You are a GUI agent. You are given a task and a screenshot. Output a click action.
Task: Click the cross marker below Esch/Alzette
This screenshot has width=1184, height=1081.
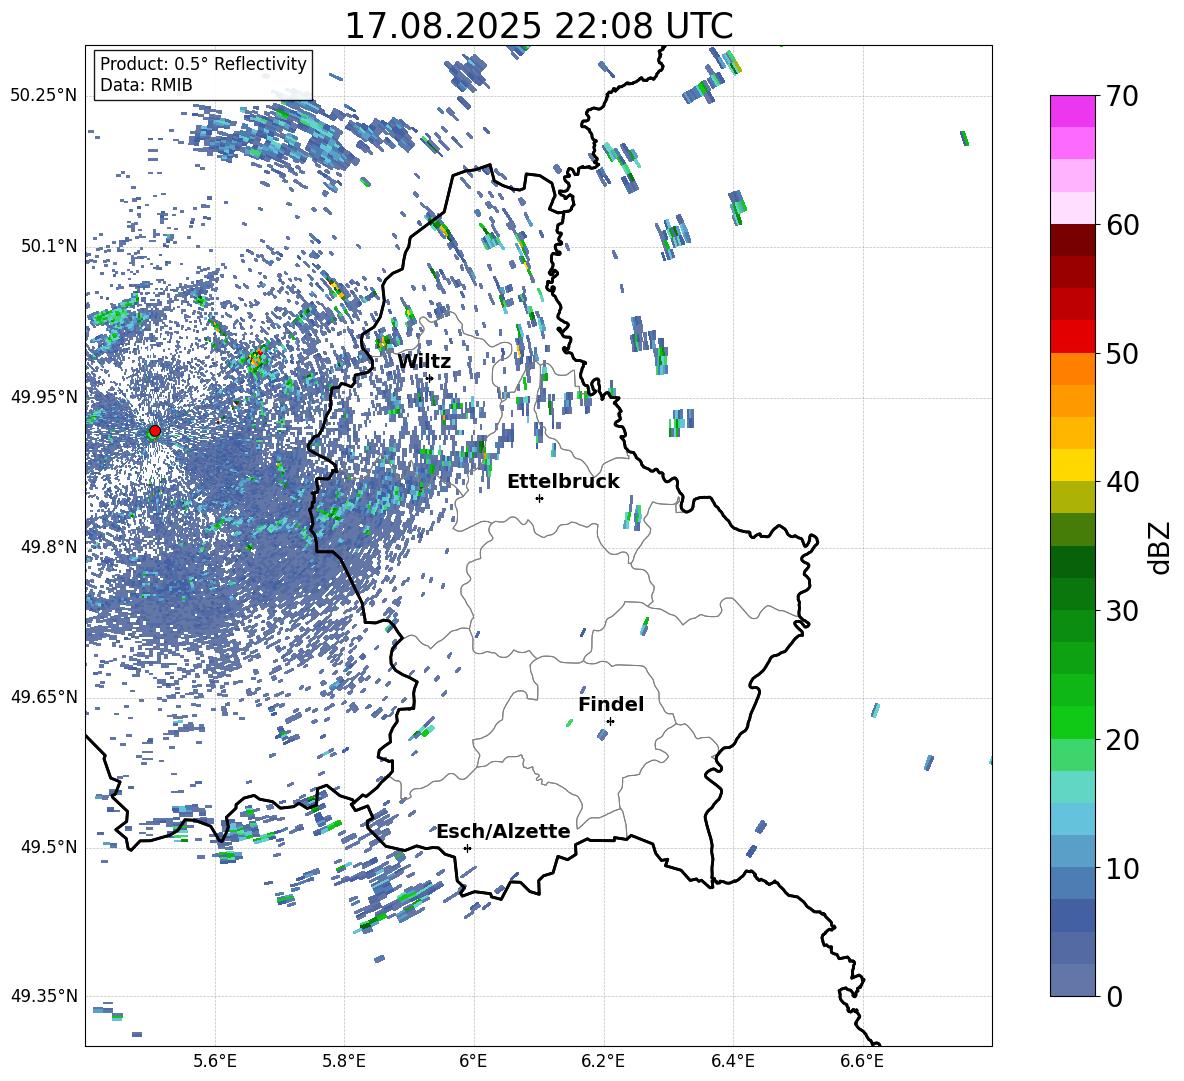pyautogui.click(x=467, y=848)
